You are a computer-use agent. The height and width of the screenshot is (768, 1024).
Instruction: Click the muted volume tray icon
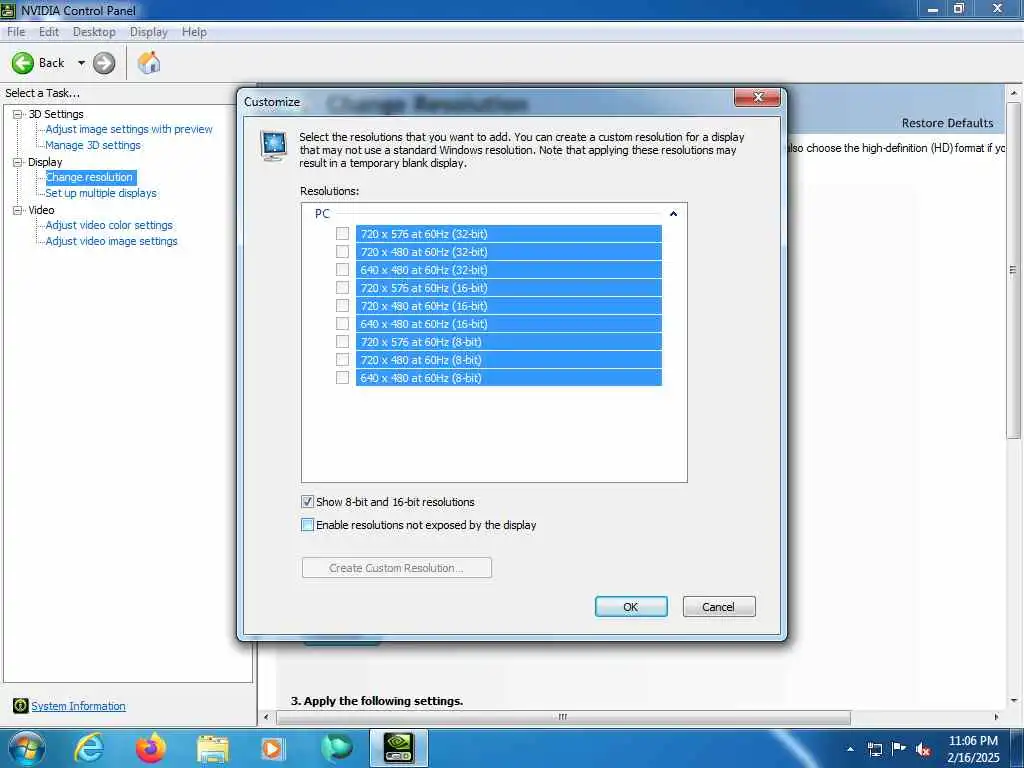coord(923,749)
